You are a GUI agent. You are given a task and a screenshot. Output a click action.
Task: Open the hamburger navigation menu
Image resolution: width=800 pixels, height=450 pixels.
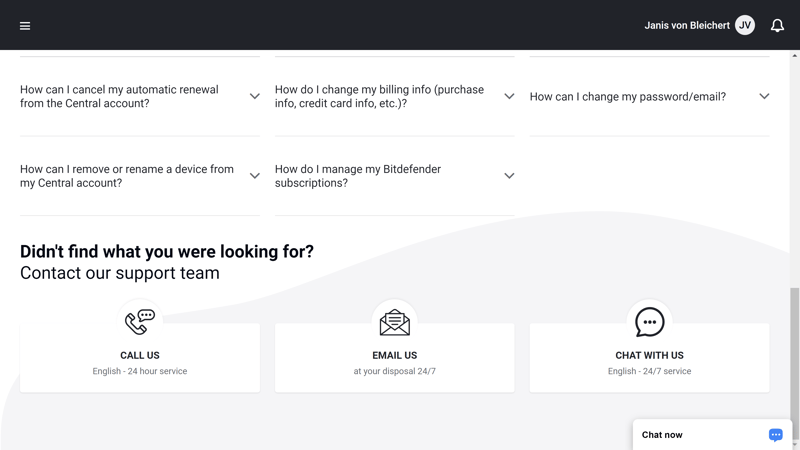click(x=25, y=26)
